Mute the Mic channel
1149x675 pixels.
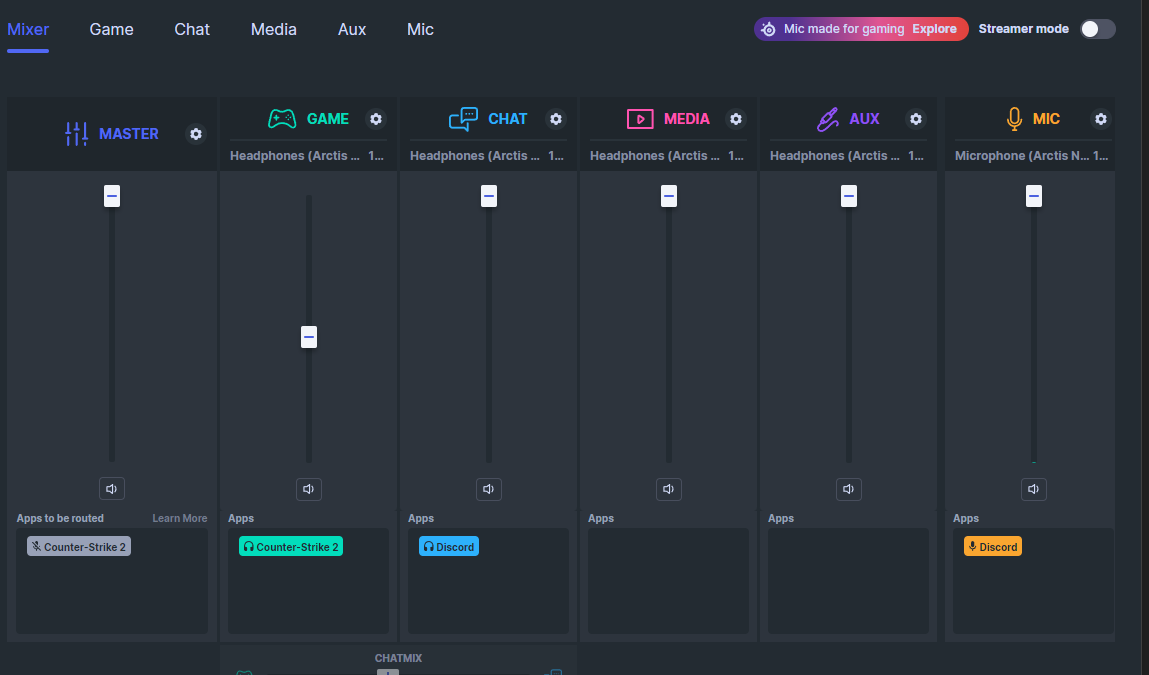pos(1033,489)
